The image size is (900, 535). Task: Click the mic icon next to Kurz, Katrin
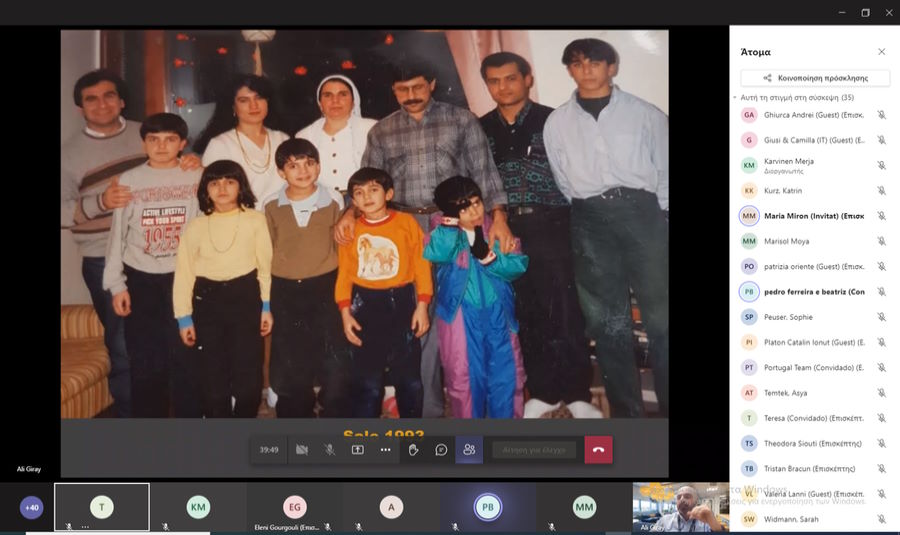[881, 191]
